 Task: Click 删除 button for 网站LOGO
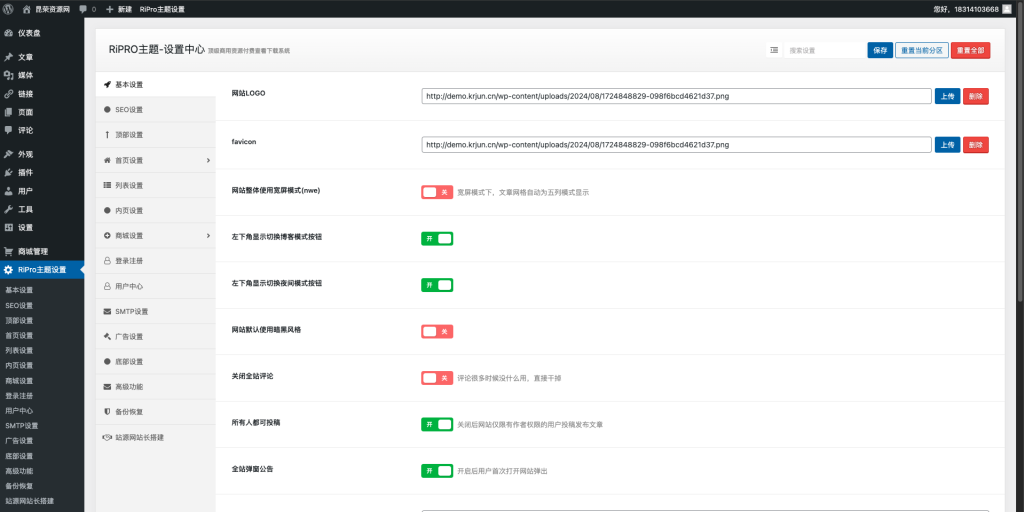976,96
